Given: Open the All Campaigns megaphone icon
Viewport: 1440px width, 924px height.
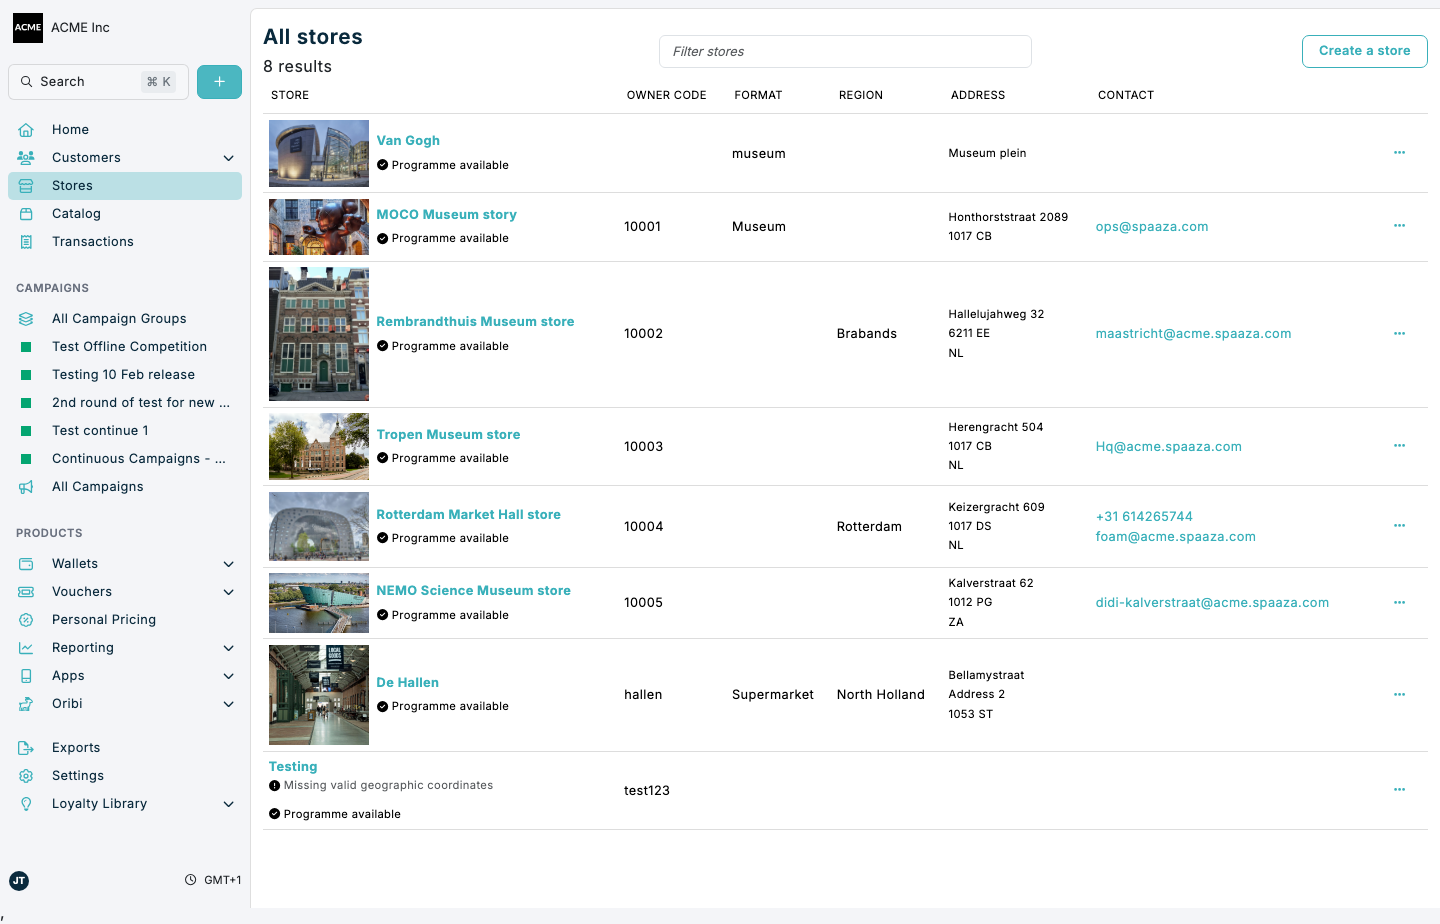Looking at the screenshot, I should tap(26, 486).
